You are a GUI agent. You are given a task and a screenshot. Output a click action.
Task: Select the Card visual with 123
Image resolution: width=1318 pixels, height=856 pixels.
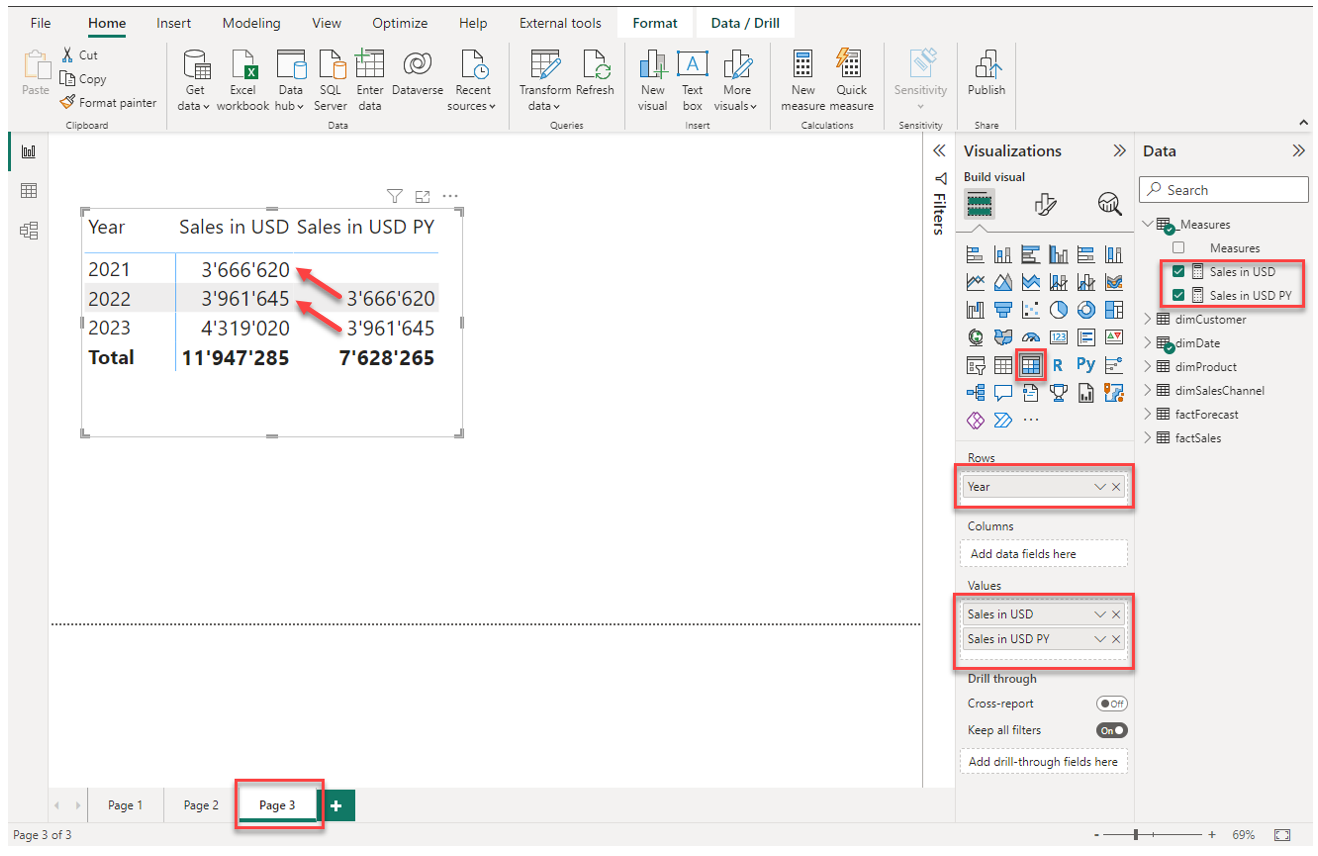1059,338
